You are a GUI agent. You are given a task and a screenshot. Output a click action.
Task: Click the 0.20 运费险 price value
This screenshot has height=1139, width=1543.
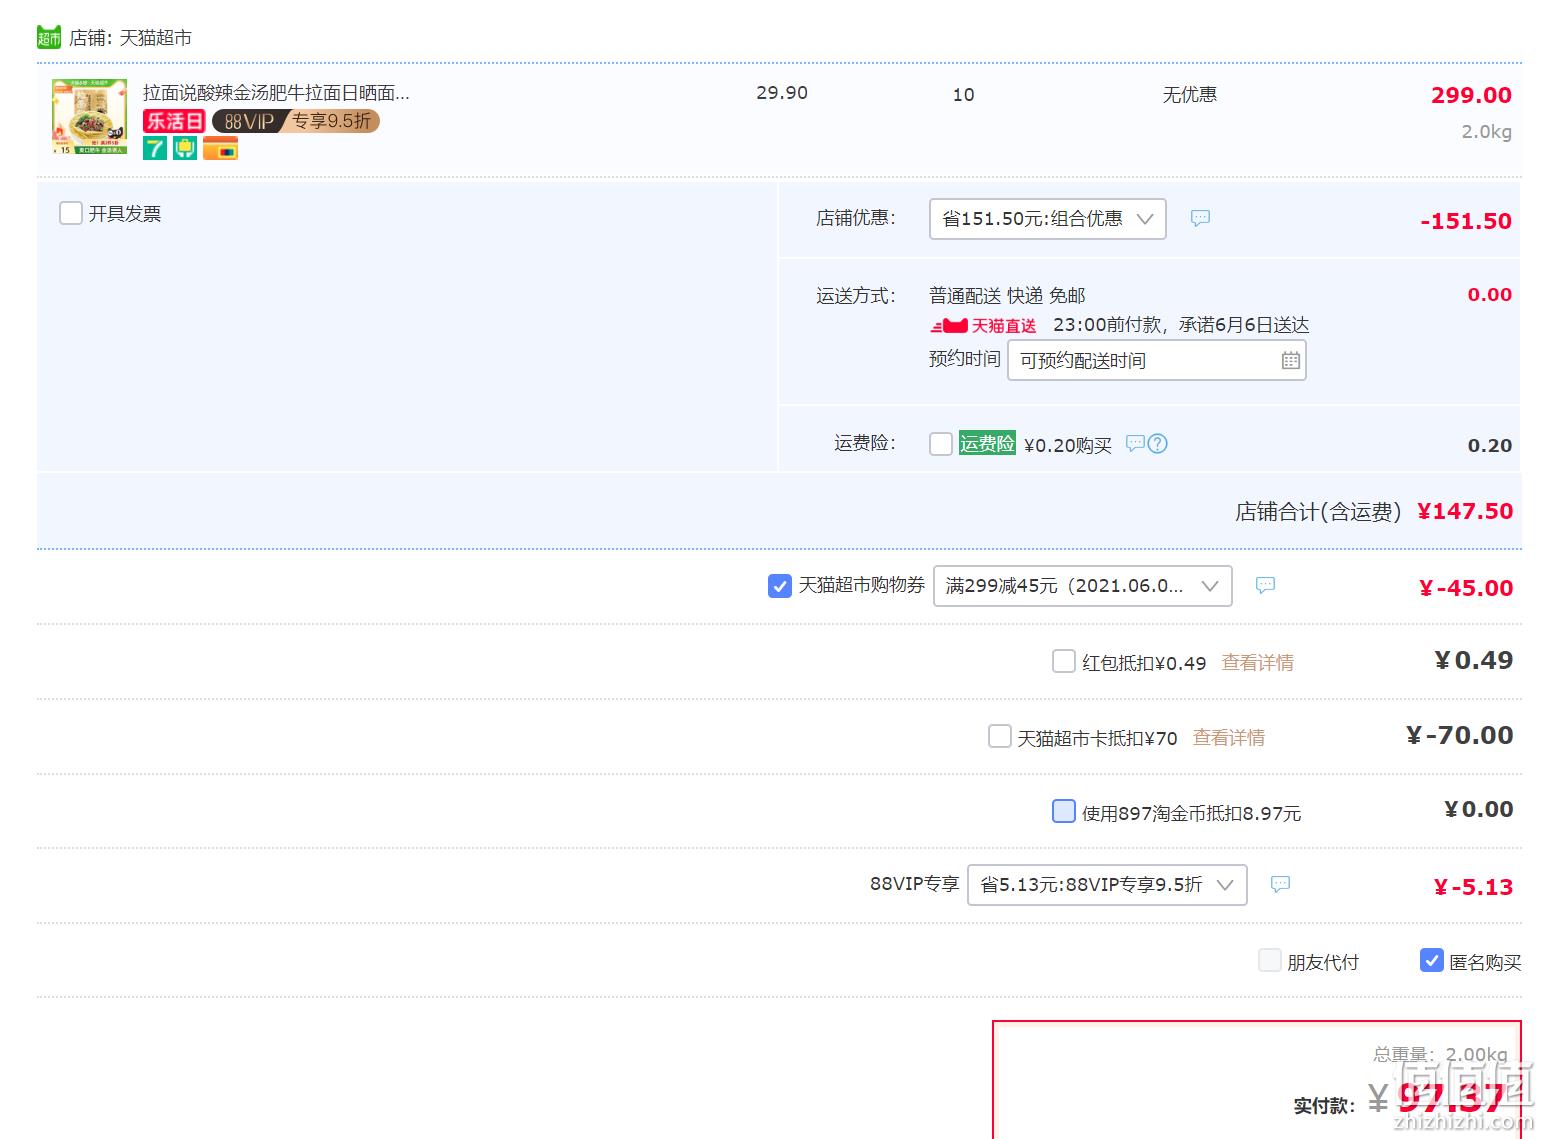pos(1490,446)
